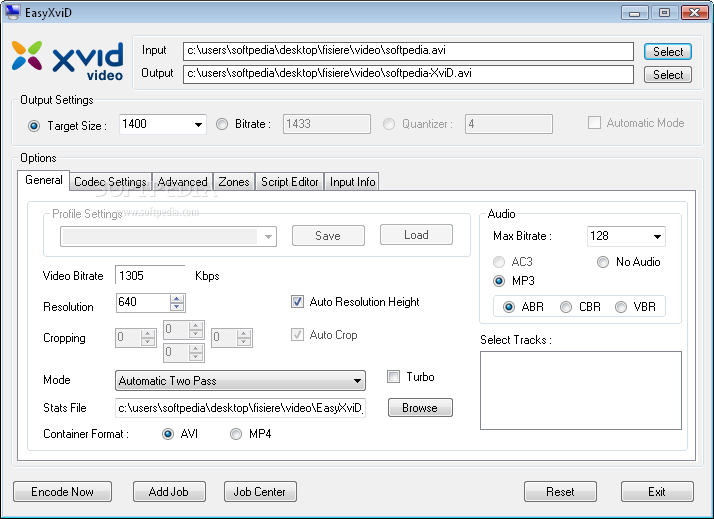714x519 pixels.
Task: Click the Reset button
Action: coord(560,492)
